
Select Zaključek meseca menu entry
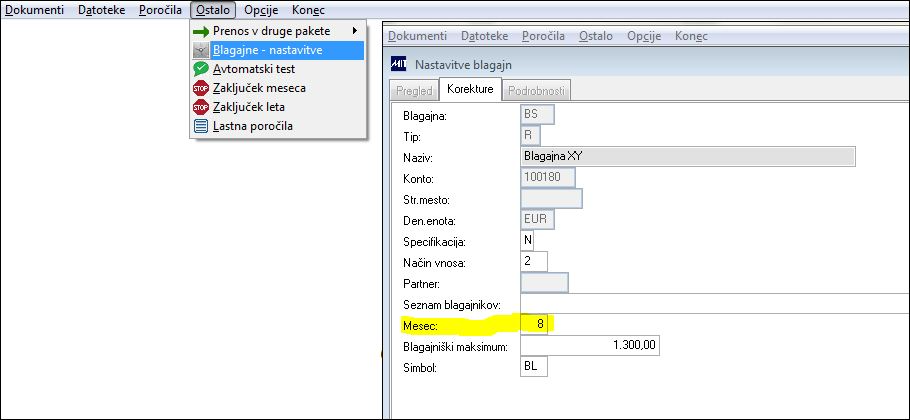[278, 89]
